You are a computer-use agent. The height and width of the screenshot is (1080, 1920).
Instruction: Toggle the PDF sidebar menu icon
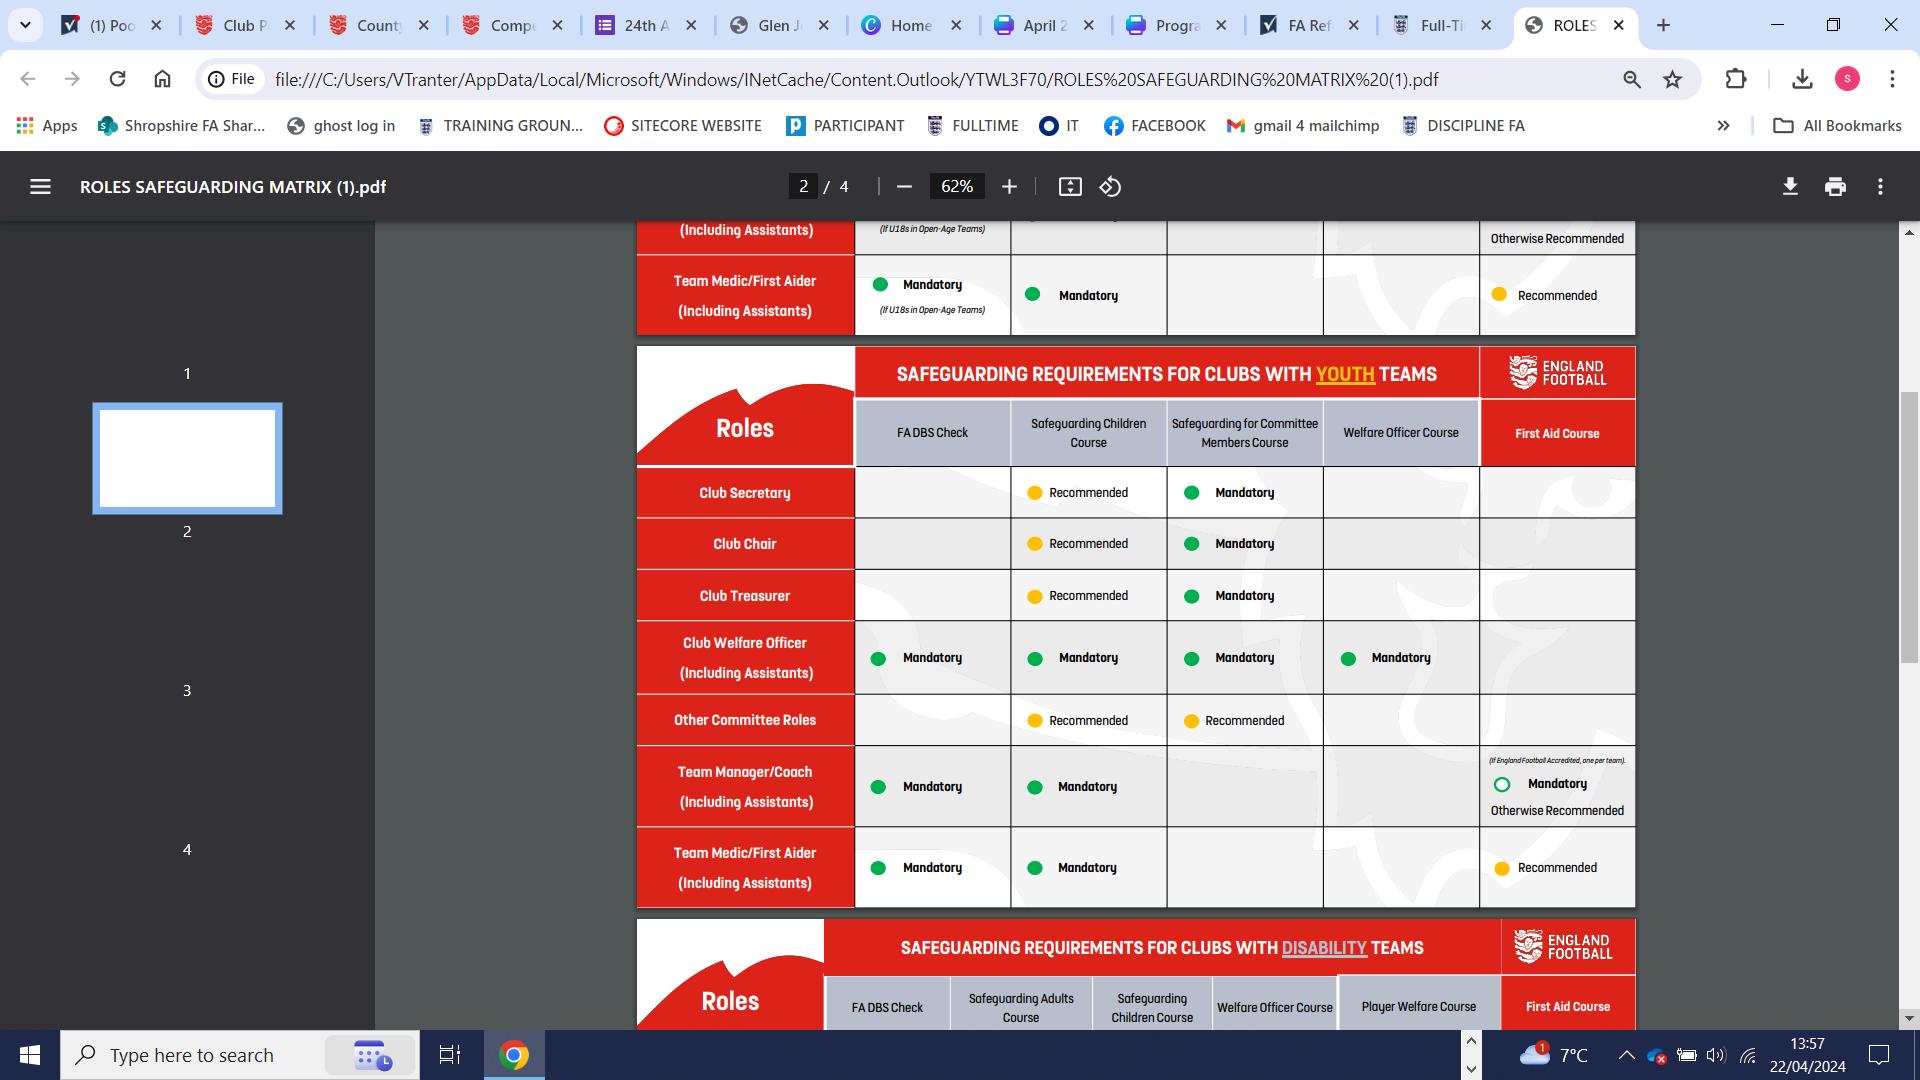click(40, 187)
